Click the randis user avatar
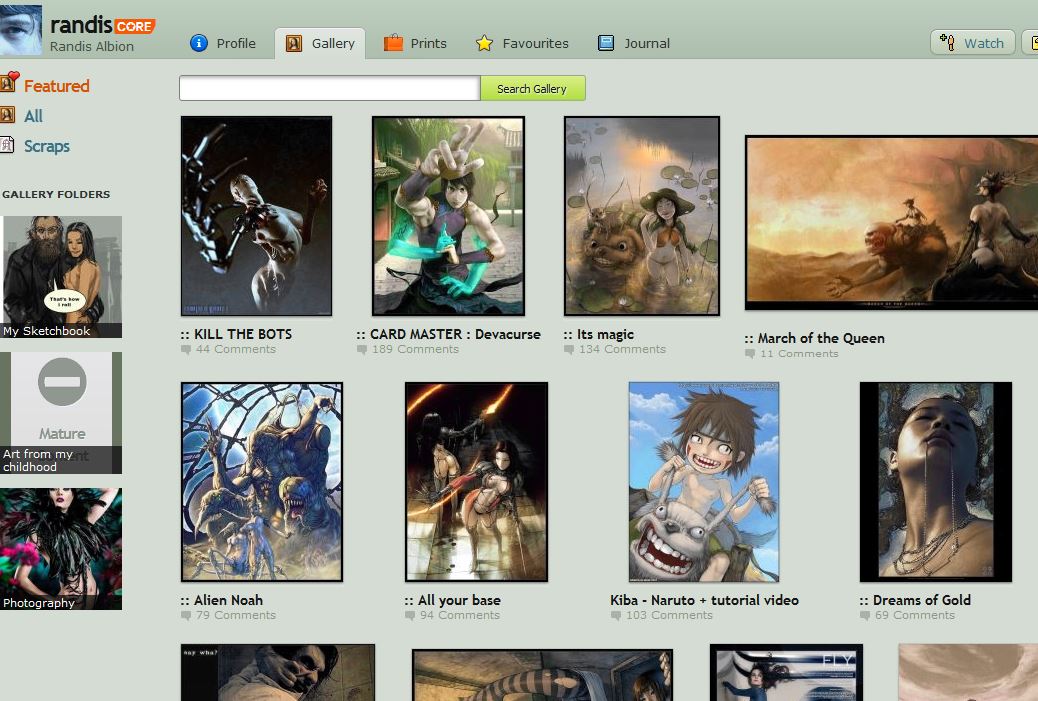 (x=21, y=30)
